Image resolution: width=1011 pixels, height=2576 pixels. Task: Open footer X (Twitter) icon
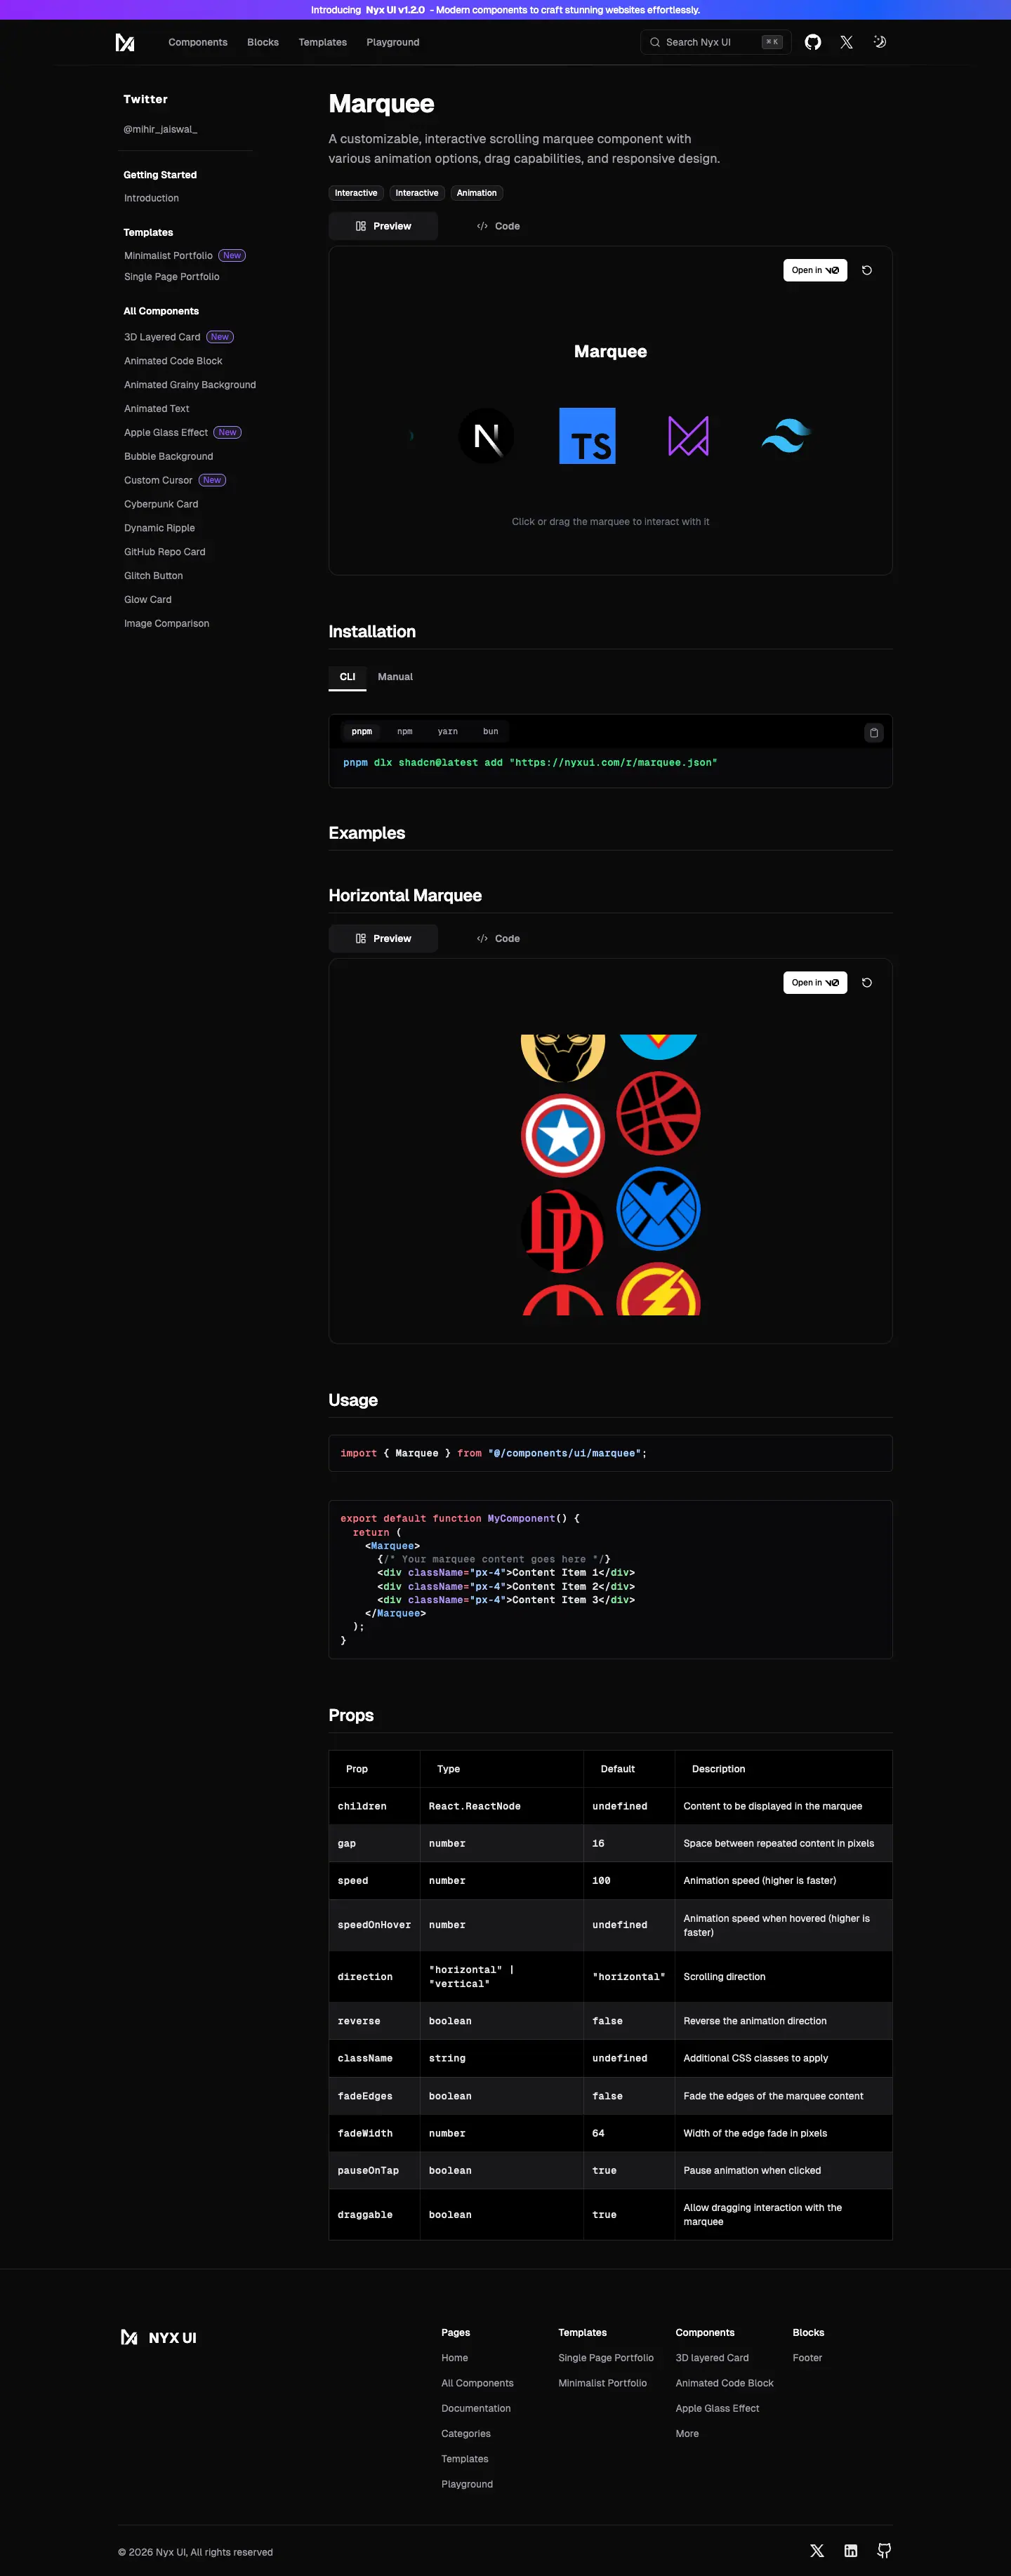click(817, 2551)
